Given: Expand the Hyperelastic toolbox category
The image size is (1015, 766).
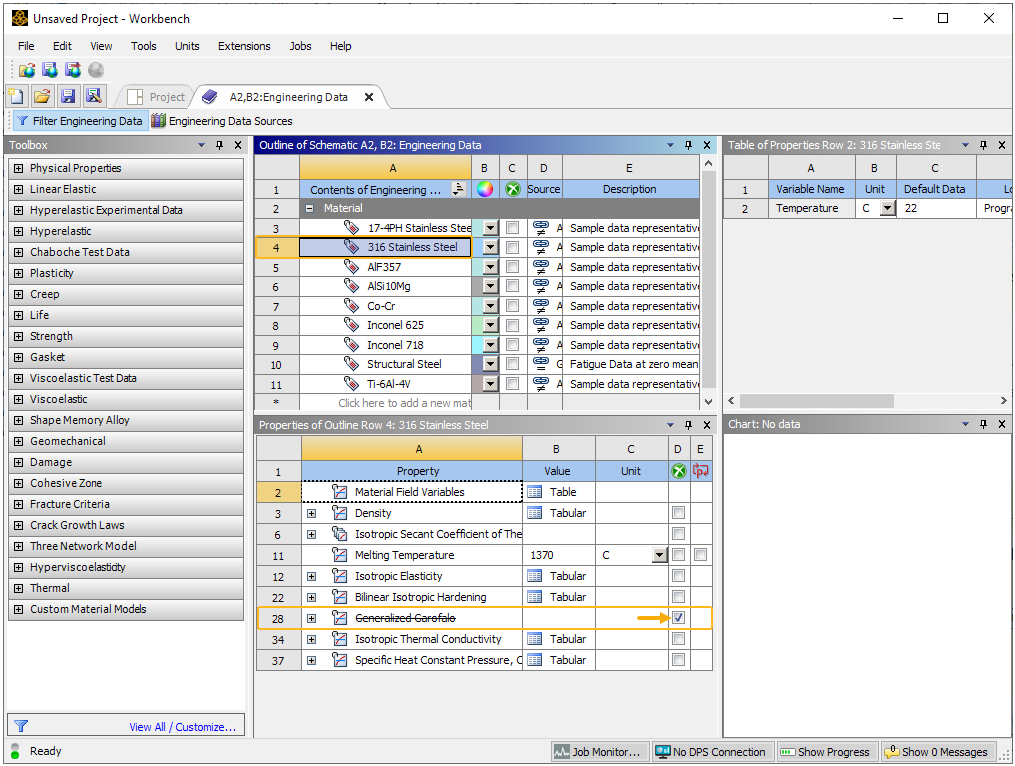Looking at the screenshot, I should click(18, 231).
